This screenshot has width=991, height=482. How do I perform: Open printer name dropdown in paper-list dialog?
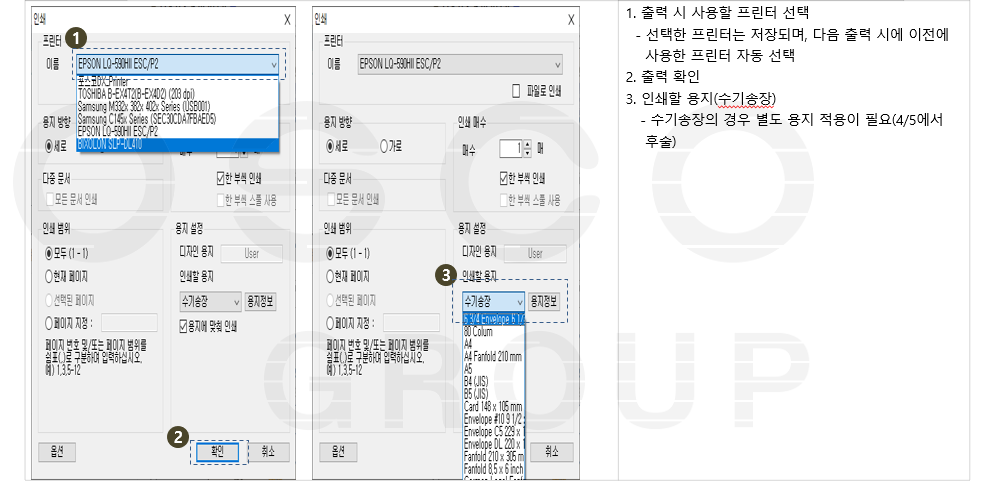pyautogui.click(x=460, y=64)
